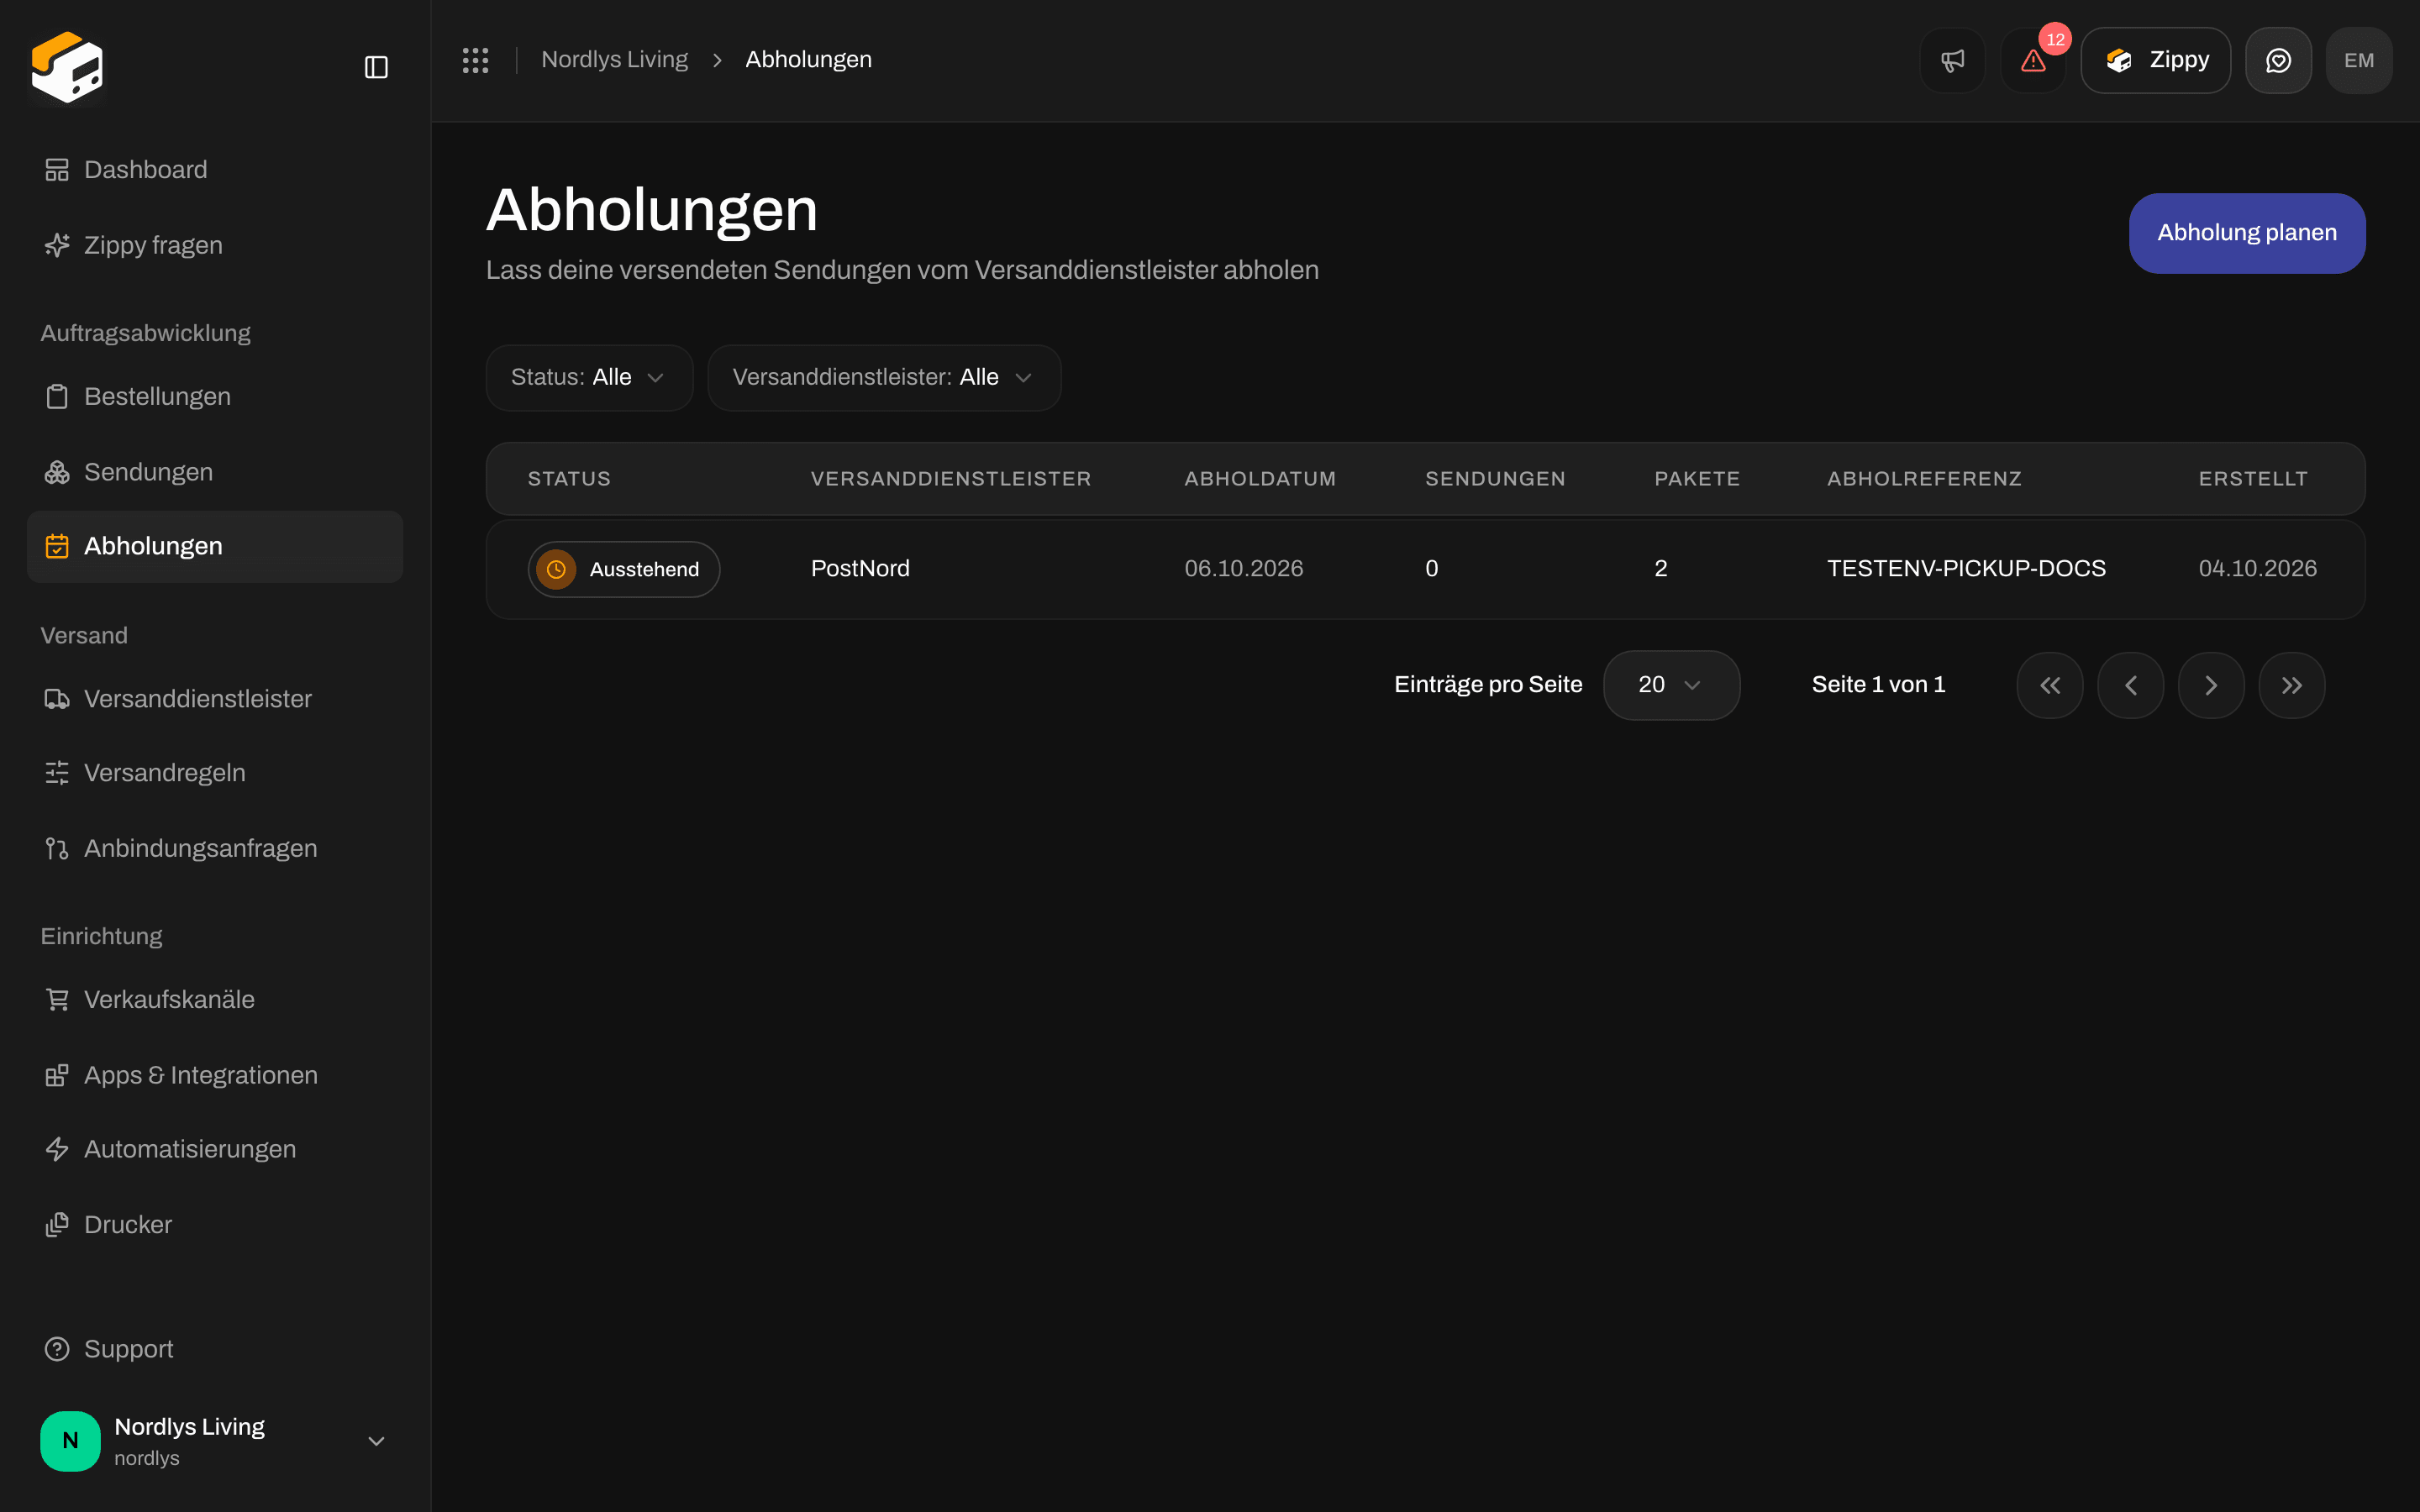This screenshot has height=1512, width=2420.
Task: Click the Abholungen breadcrumb item
Action: [x=808, y=60]
